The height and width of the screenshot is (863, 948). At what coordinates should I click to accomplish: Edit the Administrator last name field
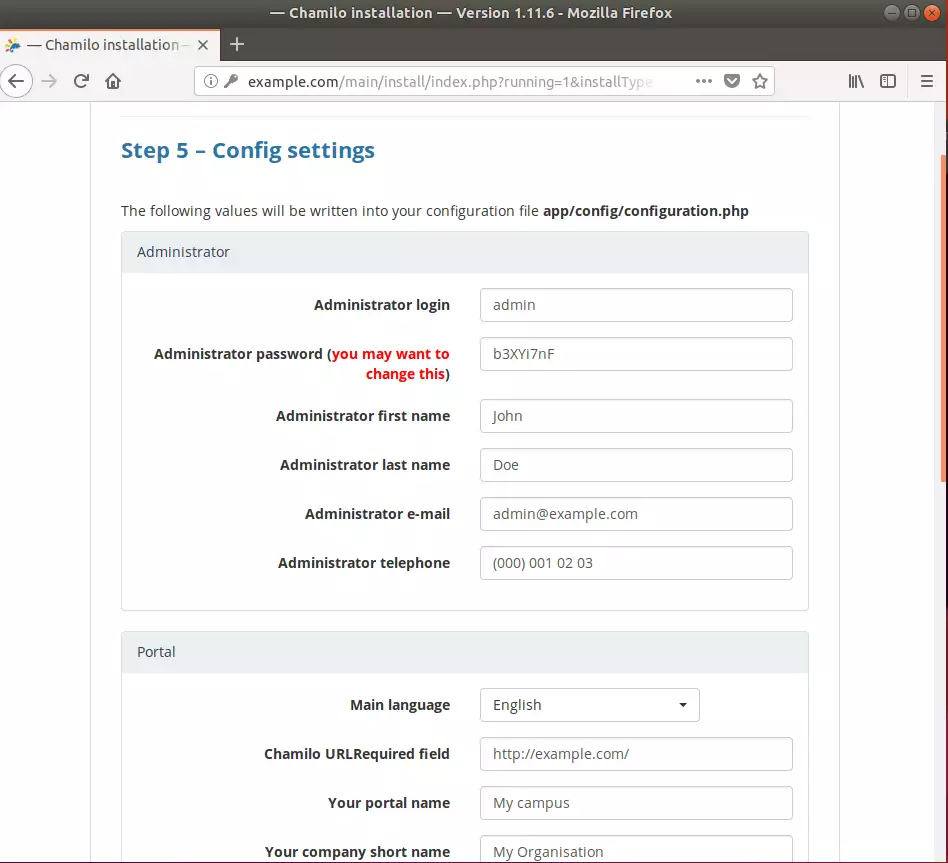tap(636, 465)
